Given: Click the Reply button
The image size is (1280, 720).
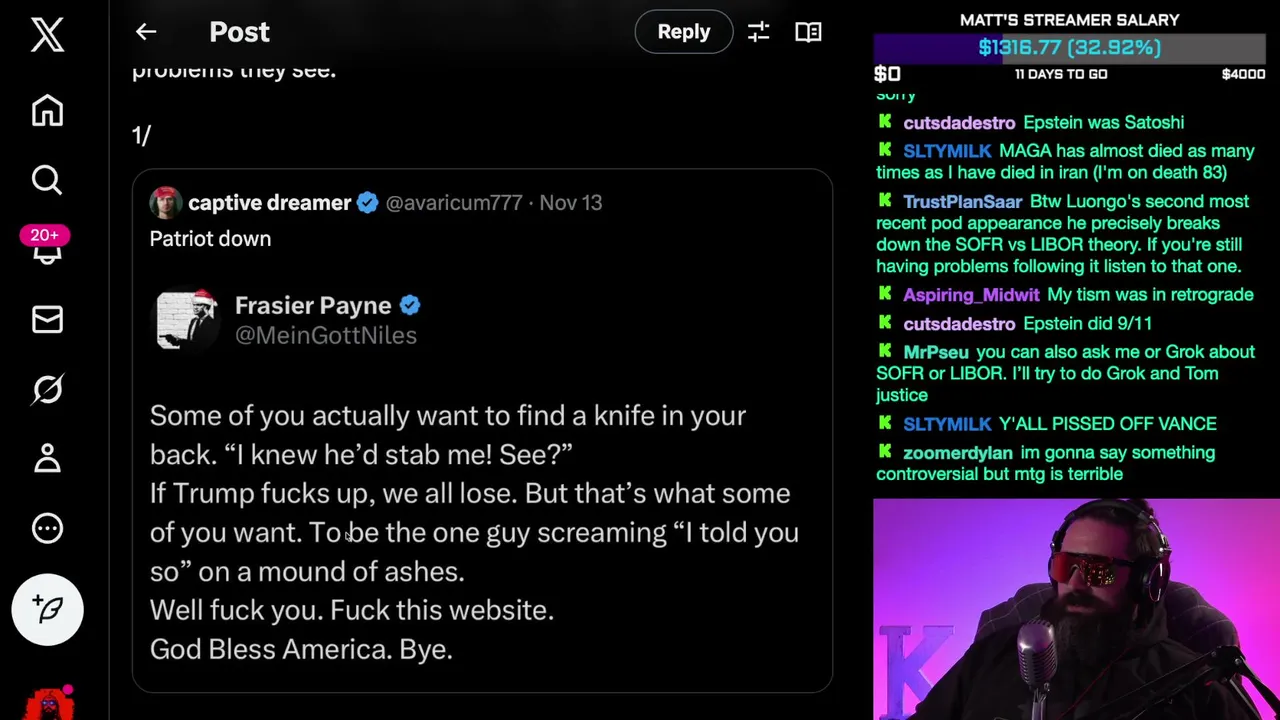Looking at the screenshot, I should 684,32.
